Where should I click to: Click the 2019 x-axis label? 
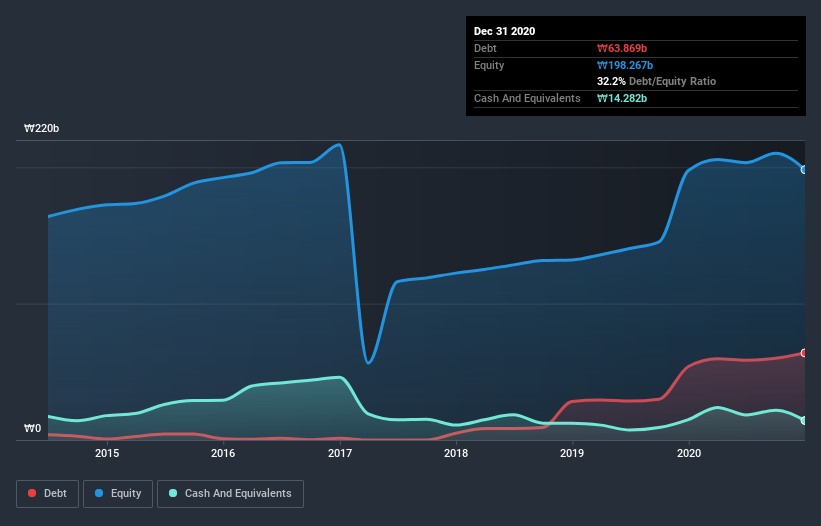(x=572, y=453)
